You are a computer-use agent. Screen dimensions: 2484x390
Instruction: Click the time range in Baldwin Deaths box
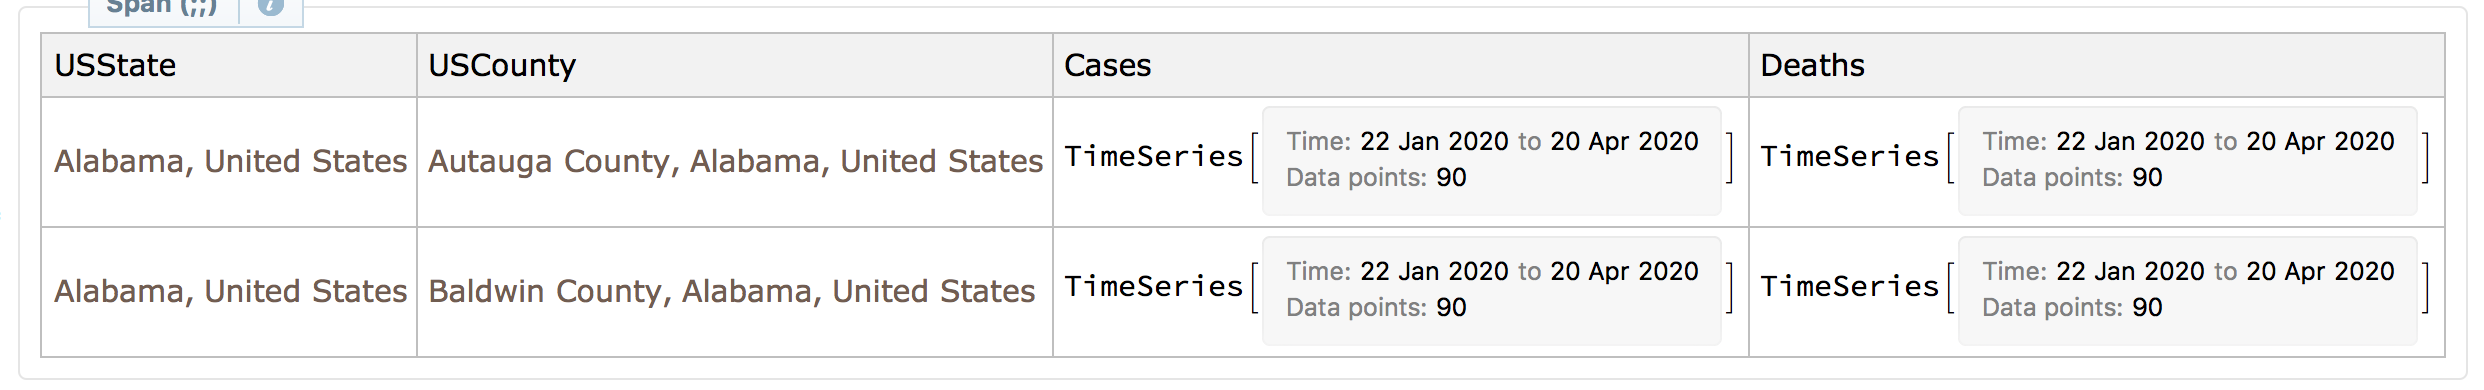(2188, 271)
